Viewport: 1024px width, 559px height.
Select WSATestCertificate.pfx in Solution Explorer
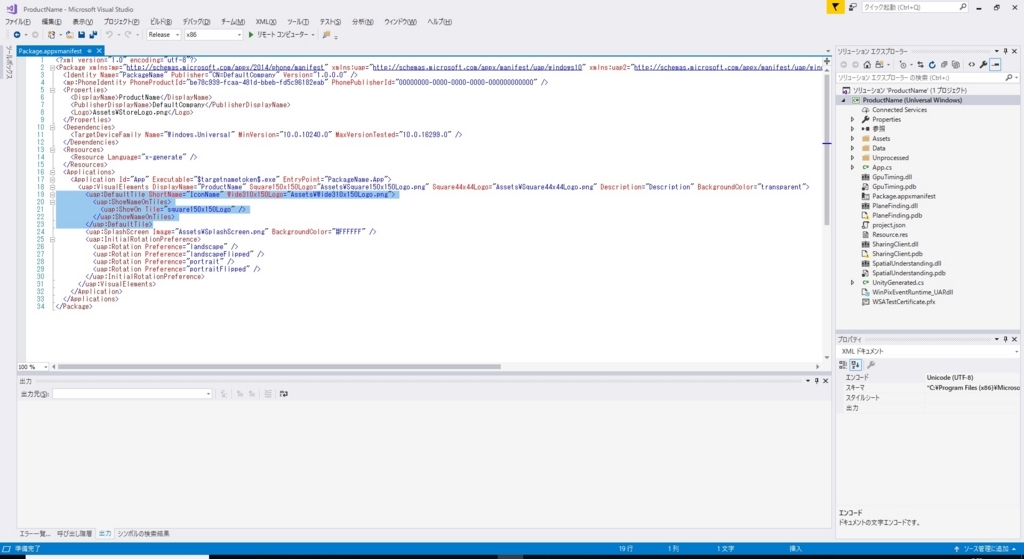pos(903,302)
